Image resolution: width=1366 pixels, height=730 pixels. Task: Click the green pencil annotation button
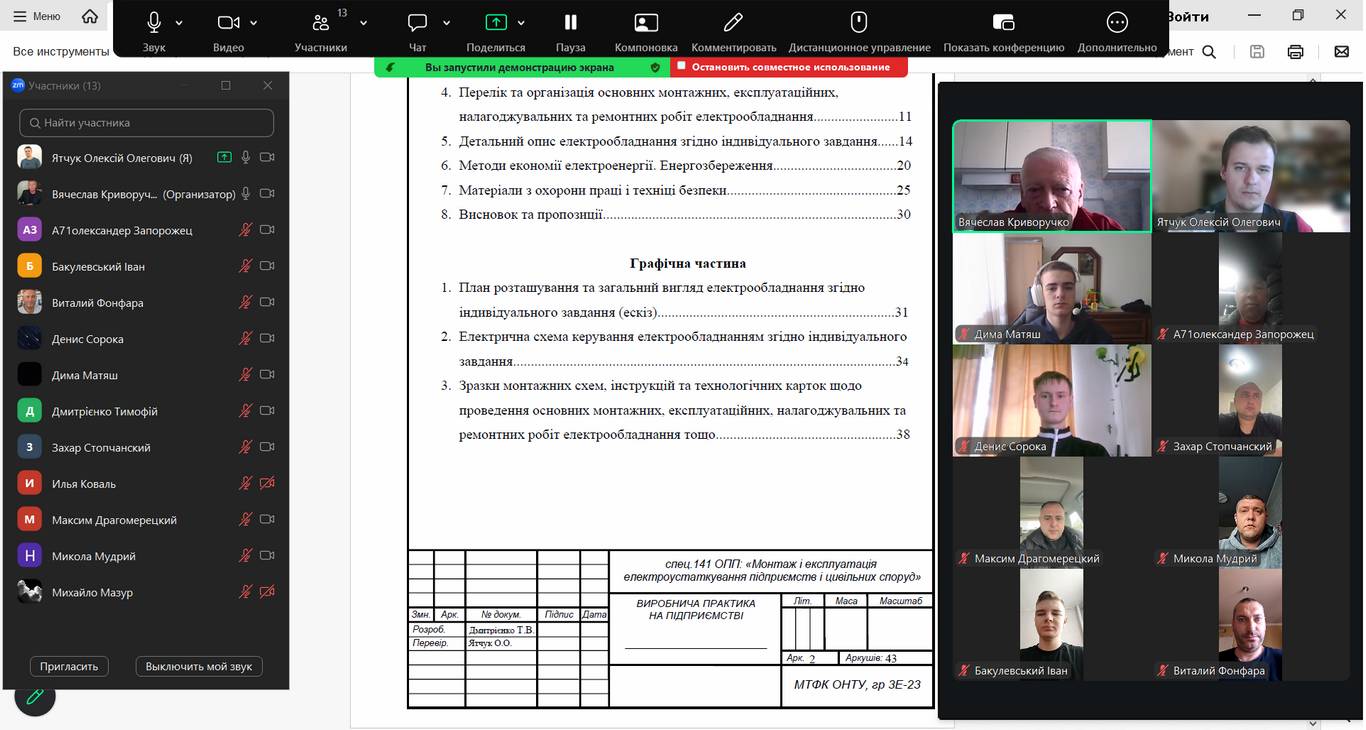(35, 696)
